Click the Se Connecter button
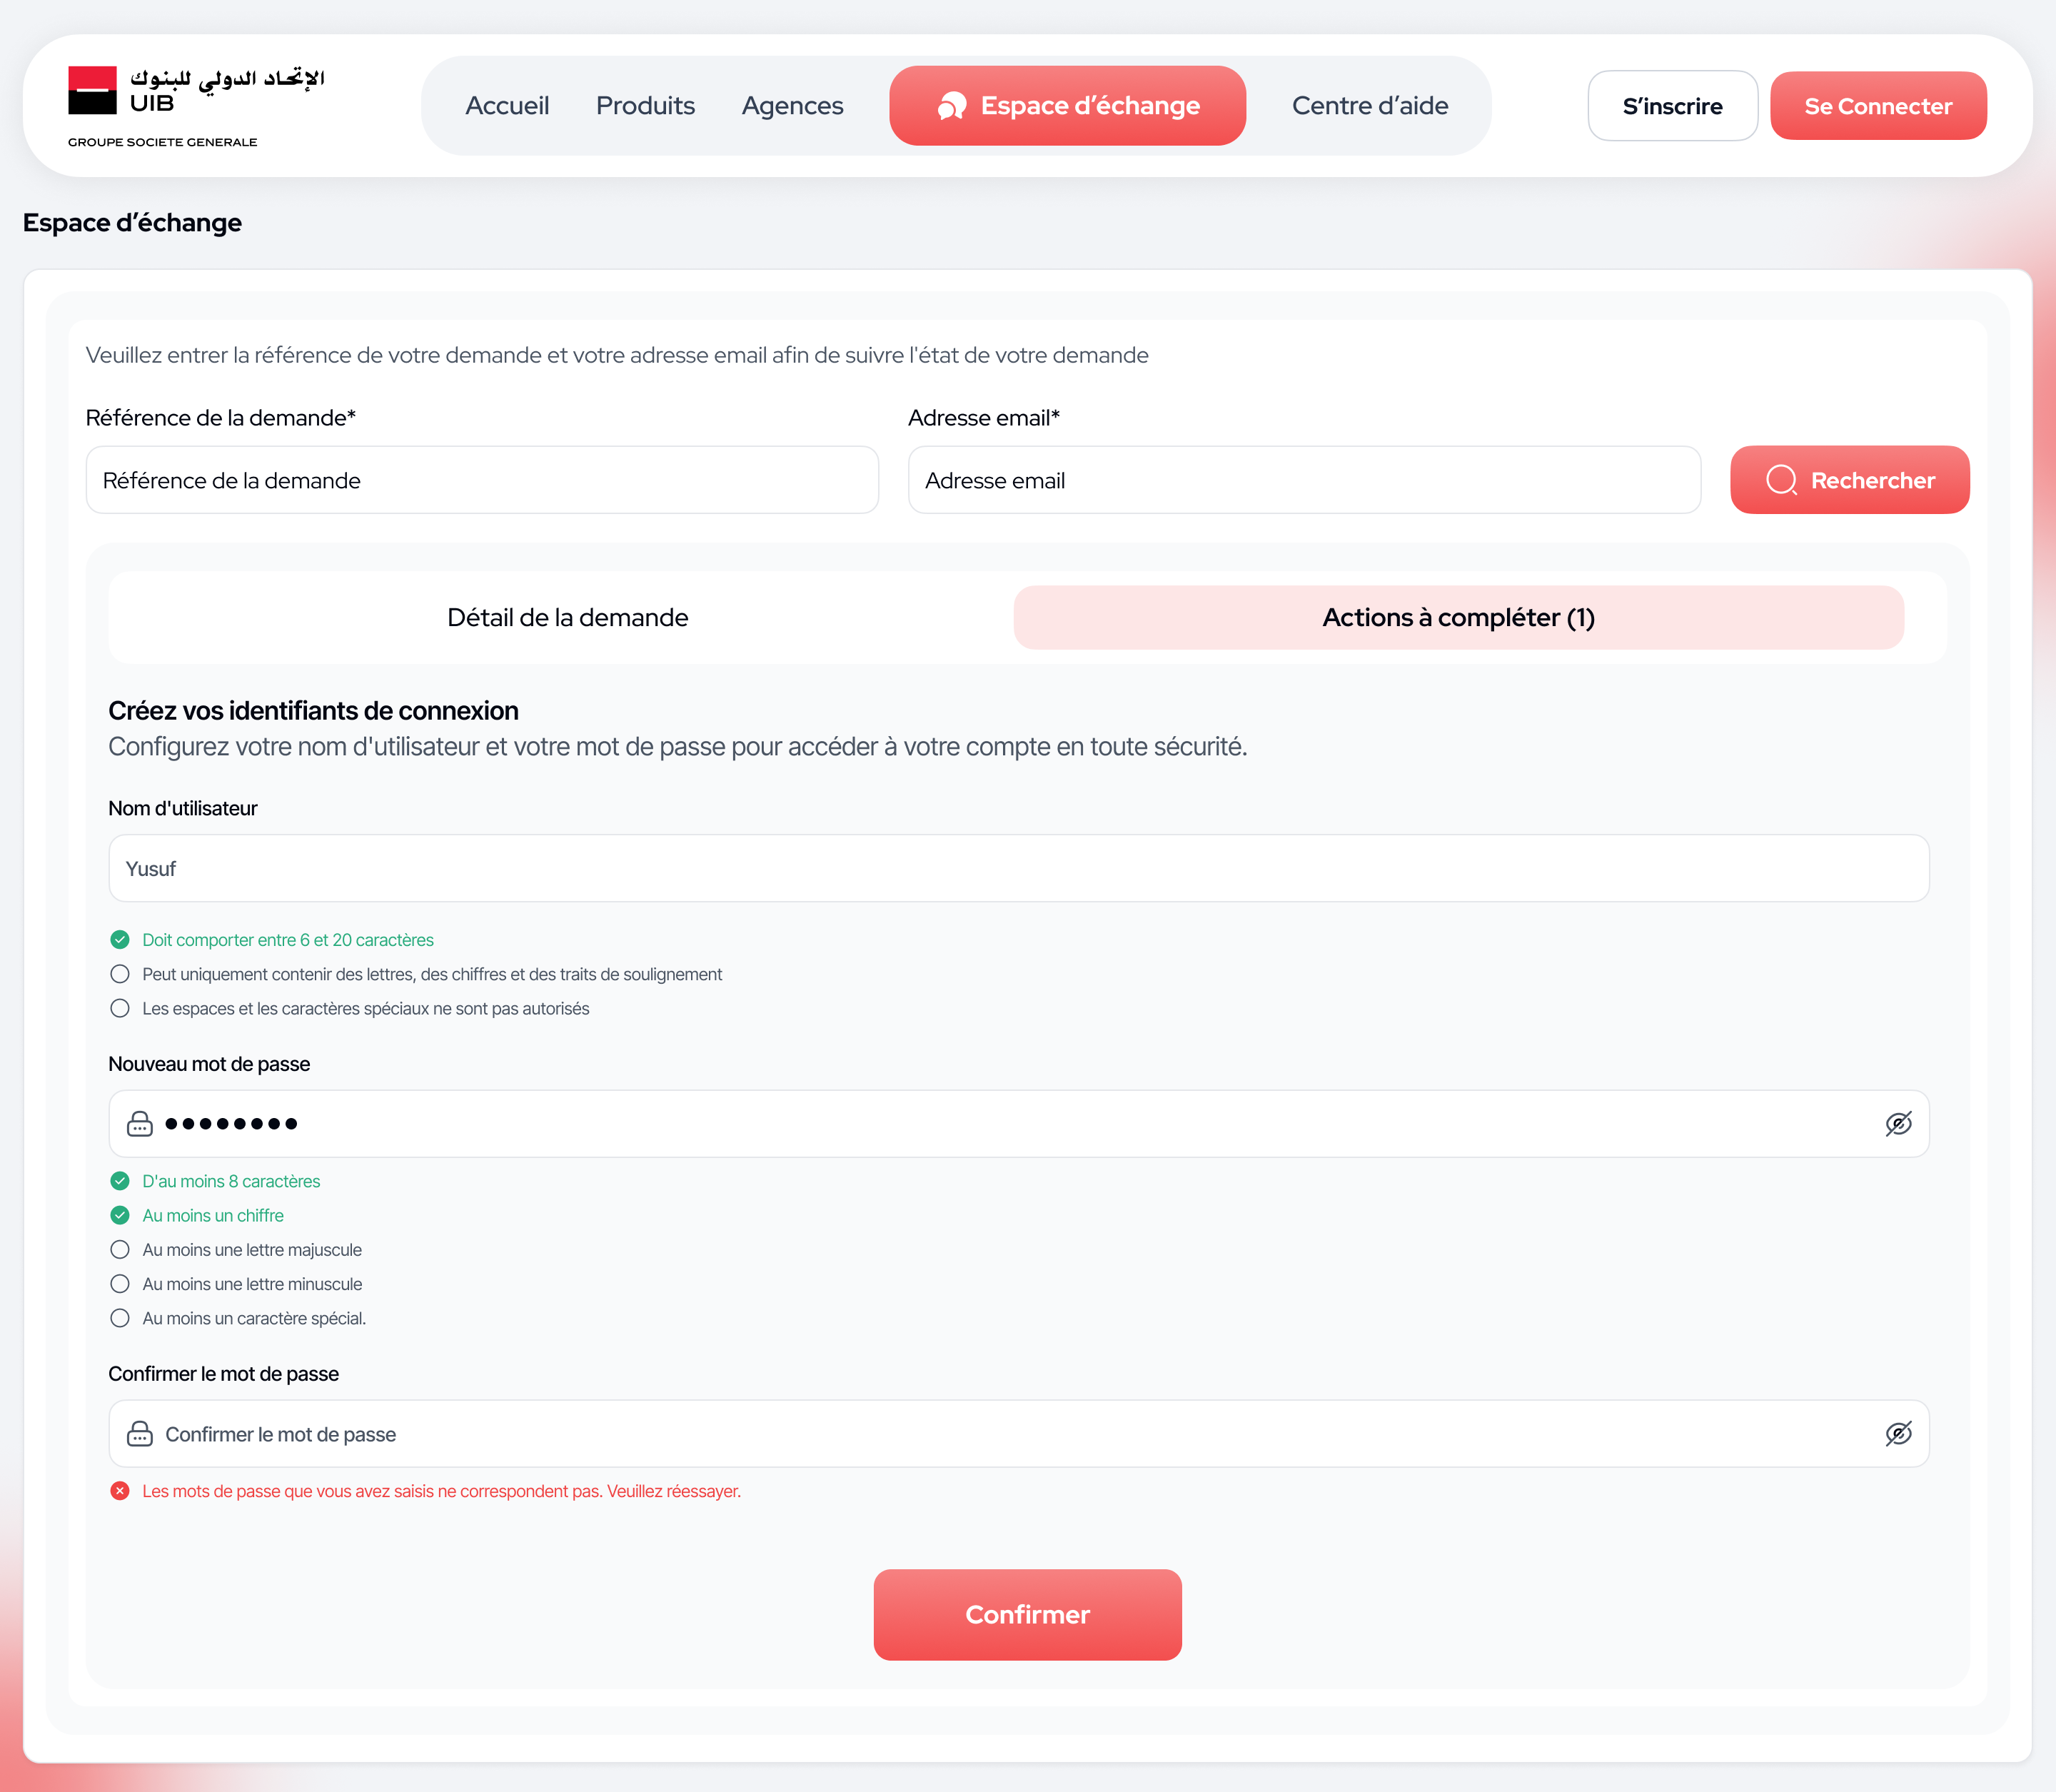 point(1878,106)
